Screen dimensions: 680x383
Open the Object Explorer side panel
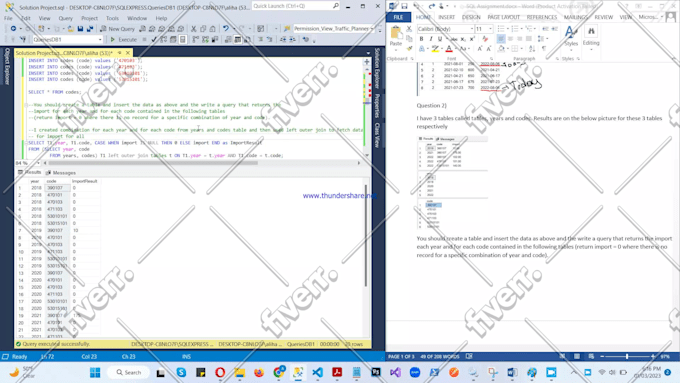coord(7,66)
